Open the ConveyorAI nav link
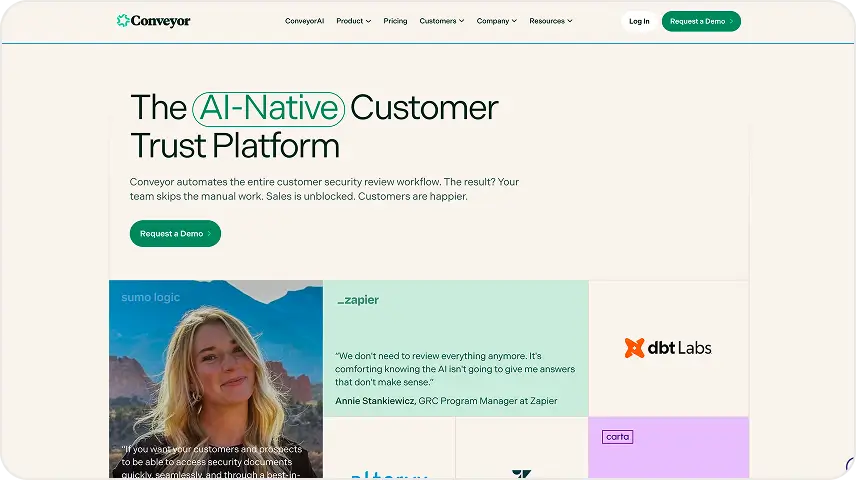 tap(304, 21)
